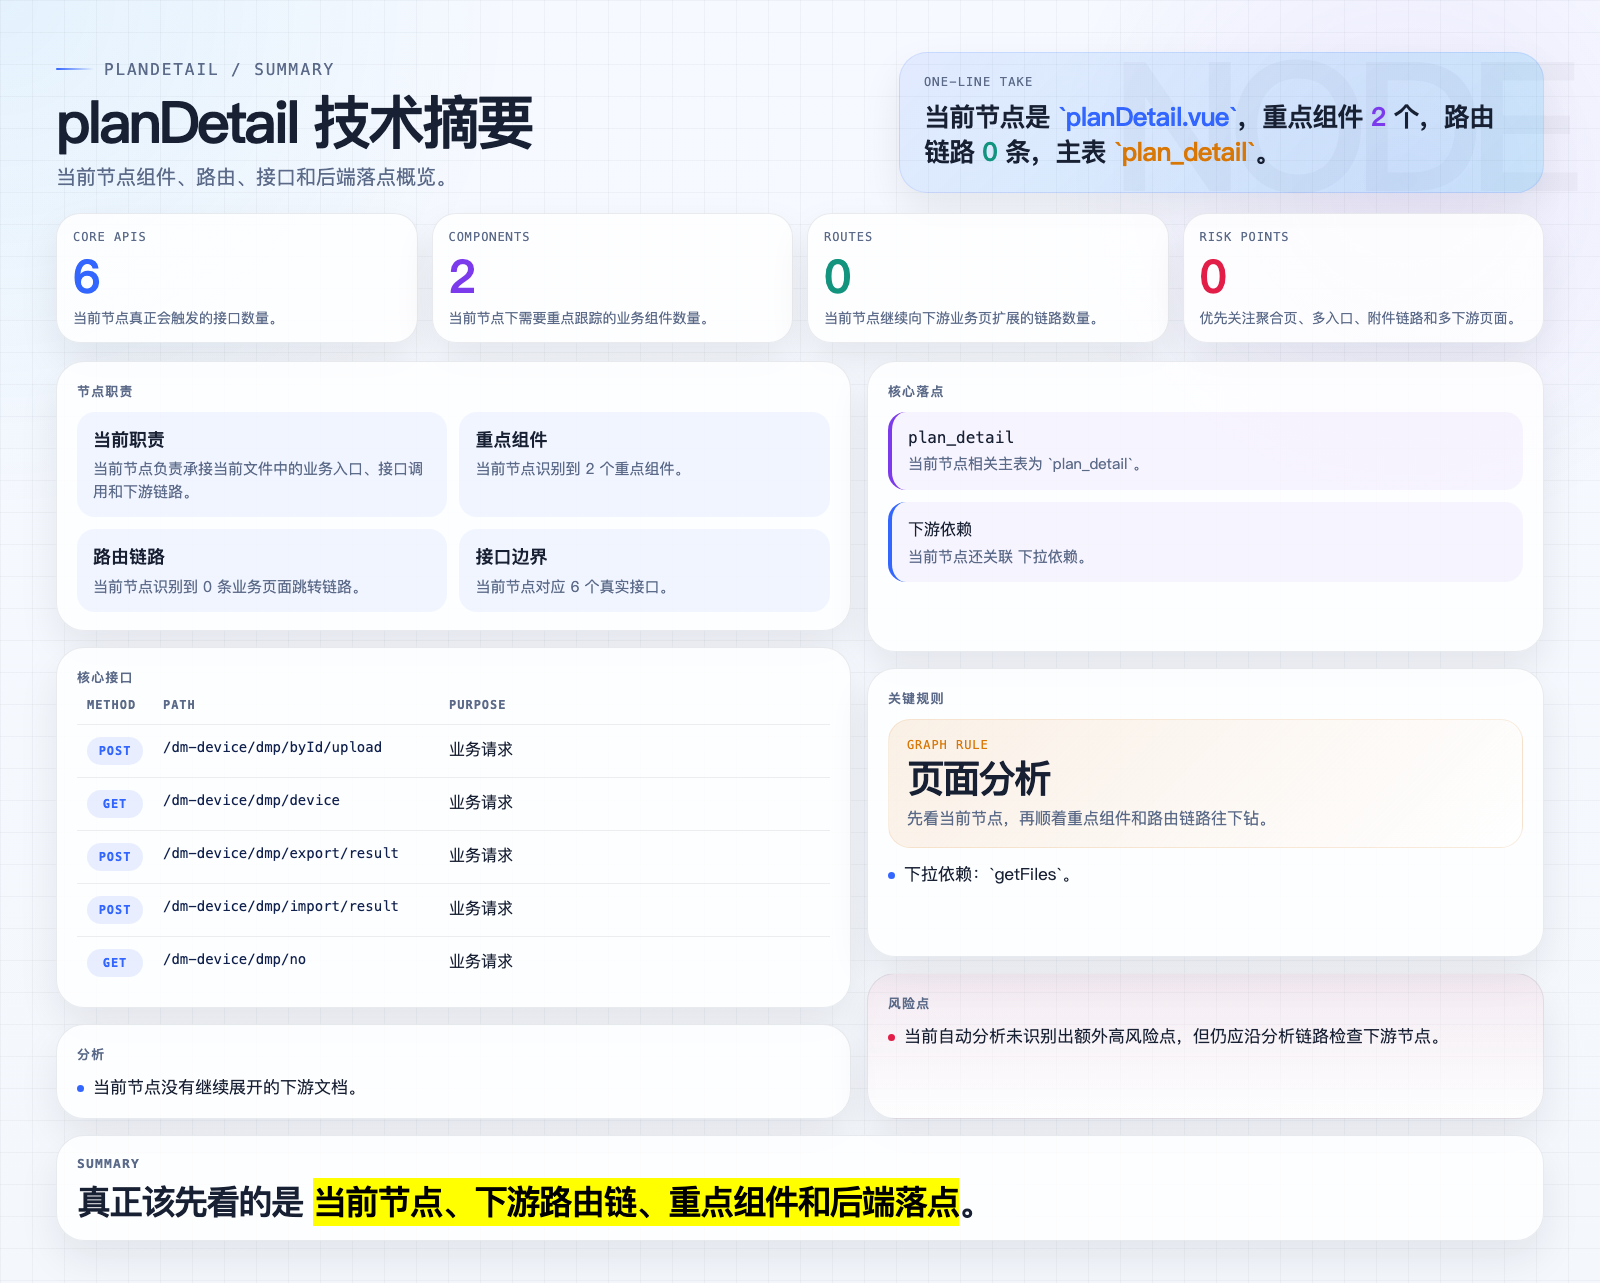
Task: Click GET badge for dmp/device row
Action: (x=115, y=804)
